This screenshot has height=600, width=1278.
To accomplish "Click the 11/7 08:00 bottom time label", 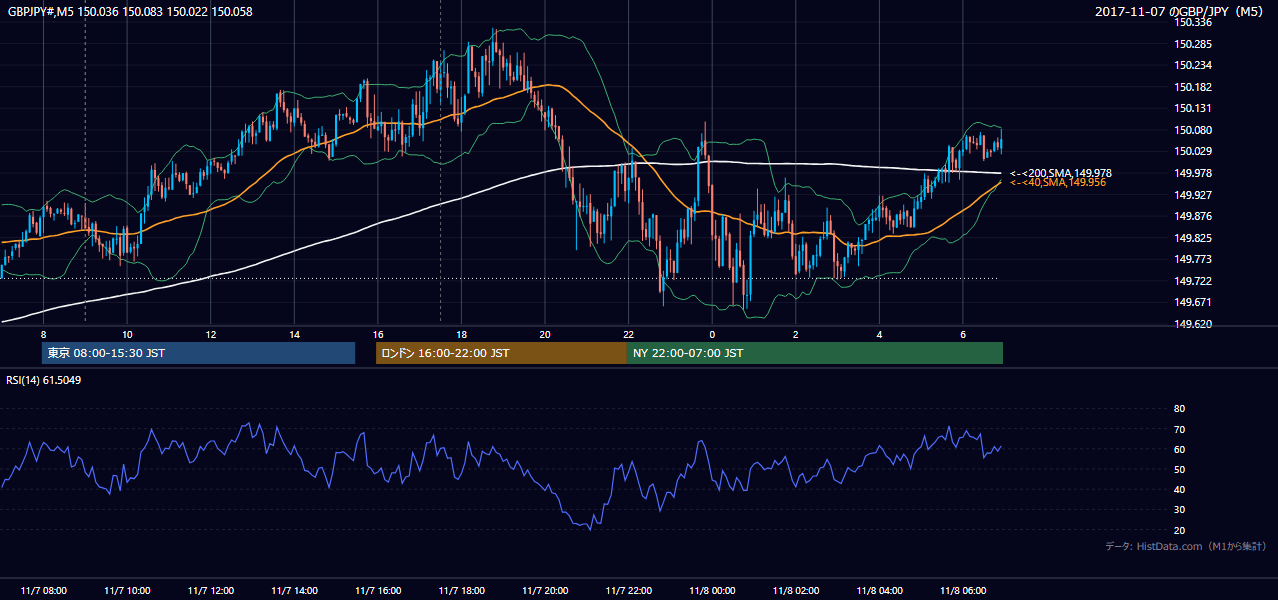I will point(43,591).
